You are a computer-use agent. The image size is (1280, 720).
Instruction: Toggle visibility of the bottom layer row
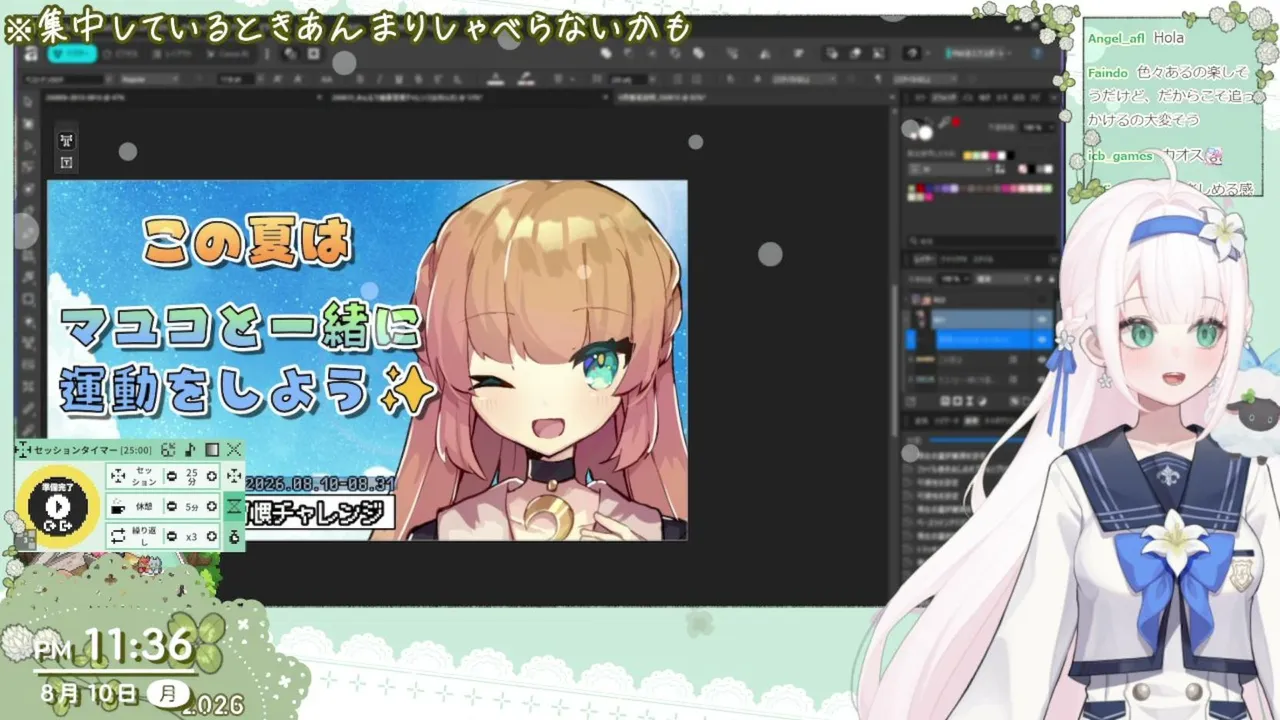[1042, 380]
